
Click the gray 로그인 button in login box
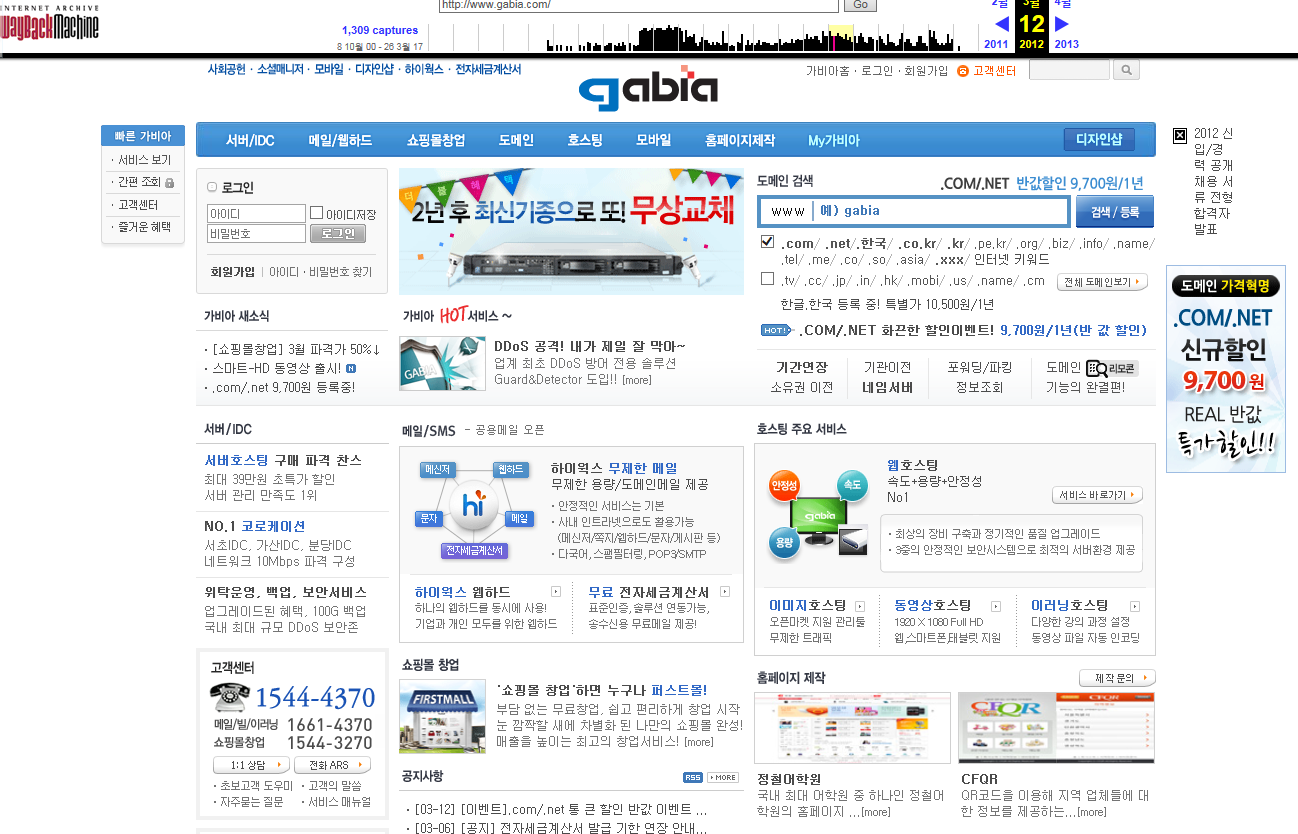tap(337, 234)
